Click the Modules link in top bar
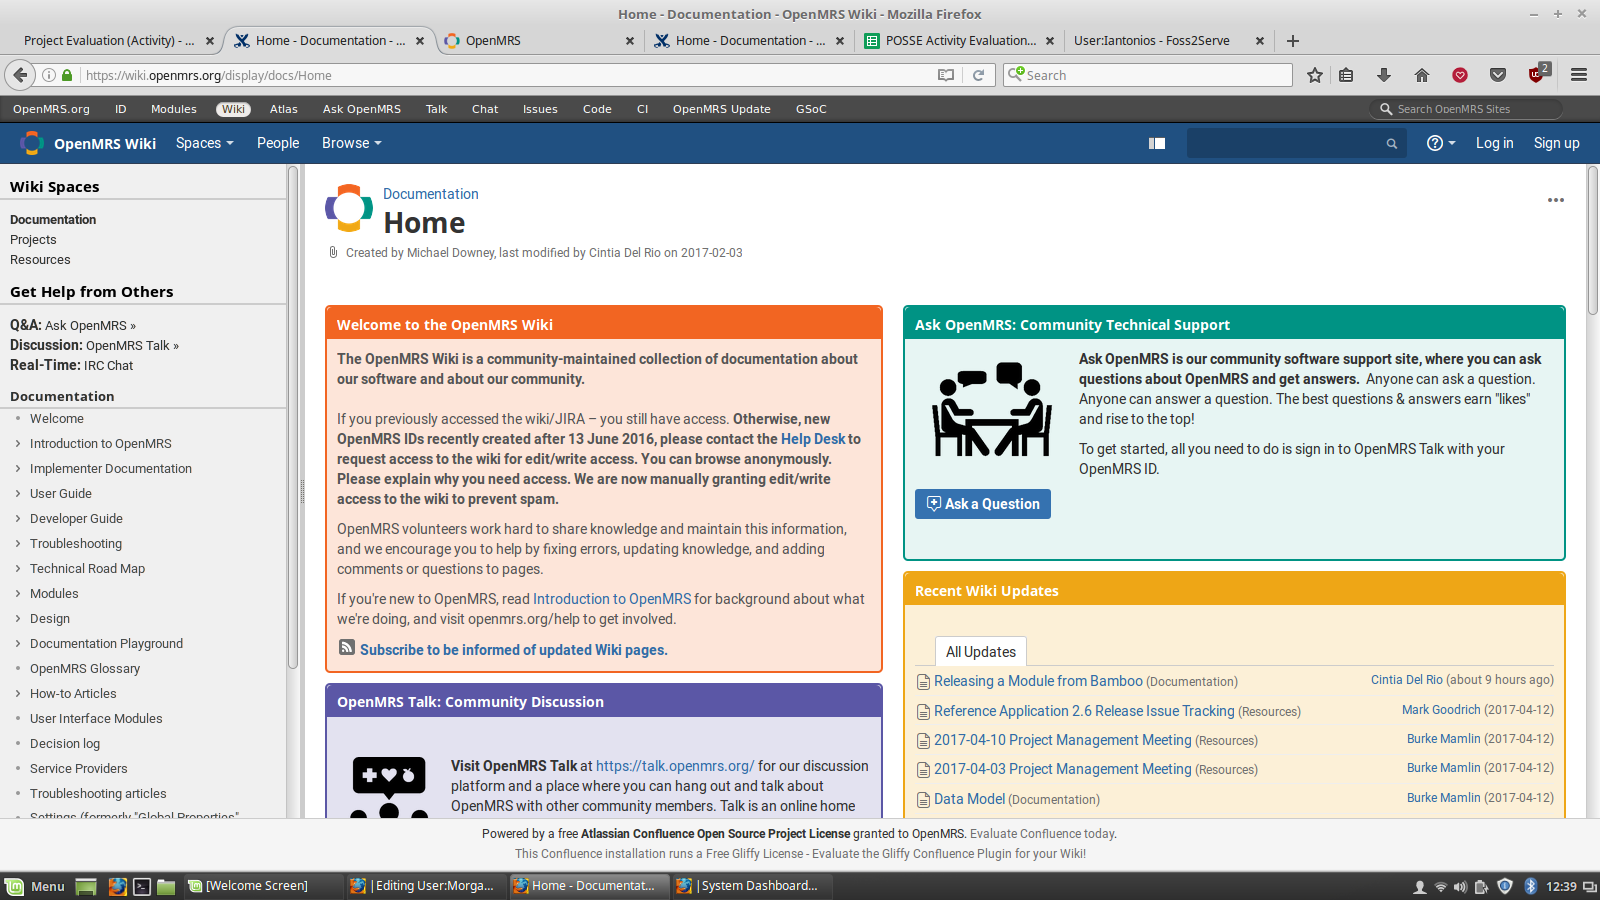The height and width of the screenshot is (900, 1600). [x=174, y=109]
